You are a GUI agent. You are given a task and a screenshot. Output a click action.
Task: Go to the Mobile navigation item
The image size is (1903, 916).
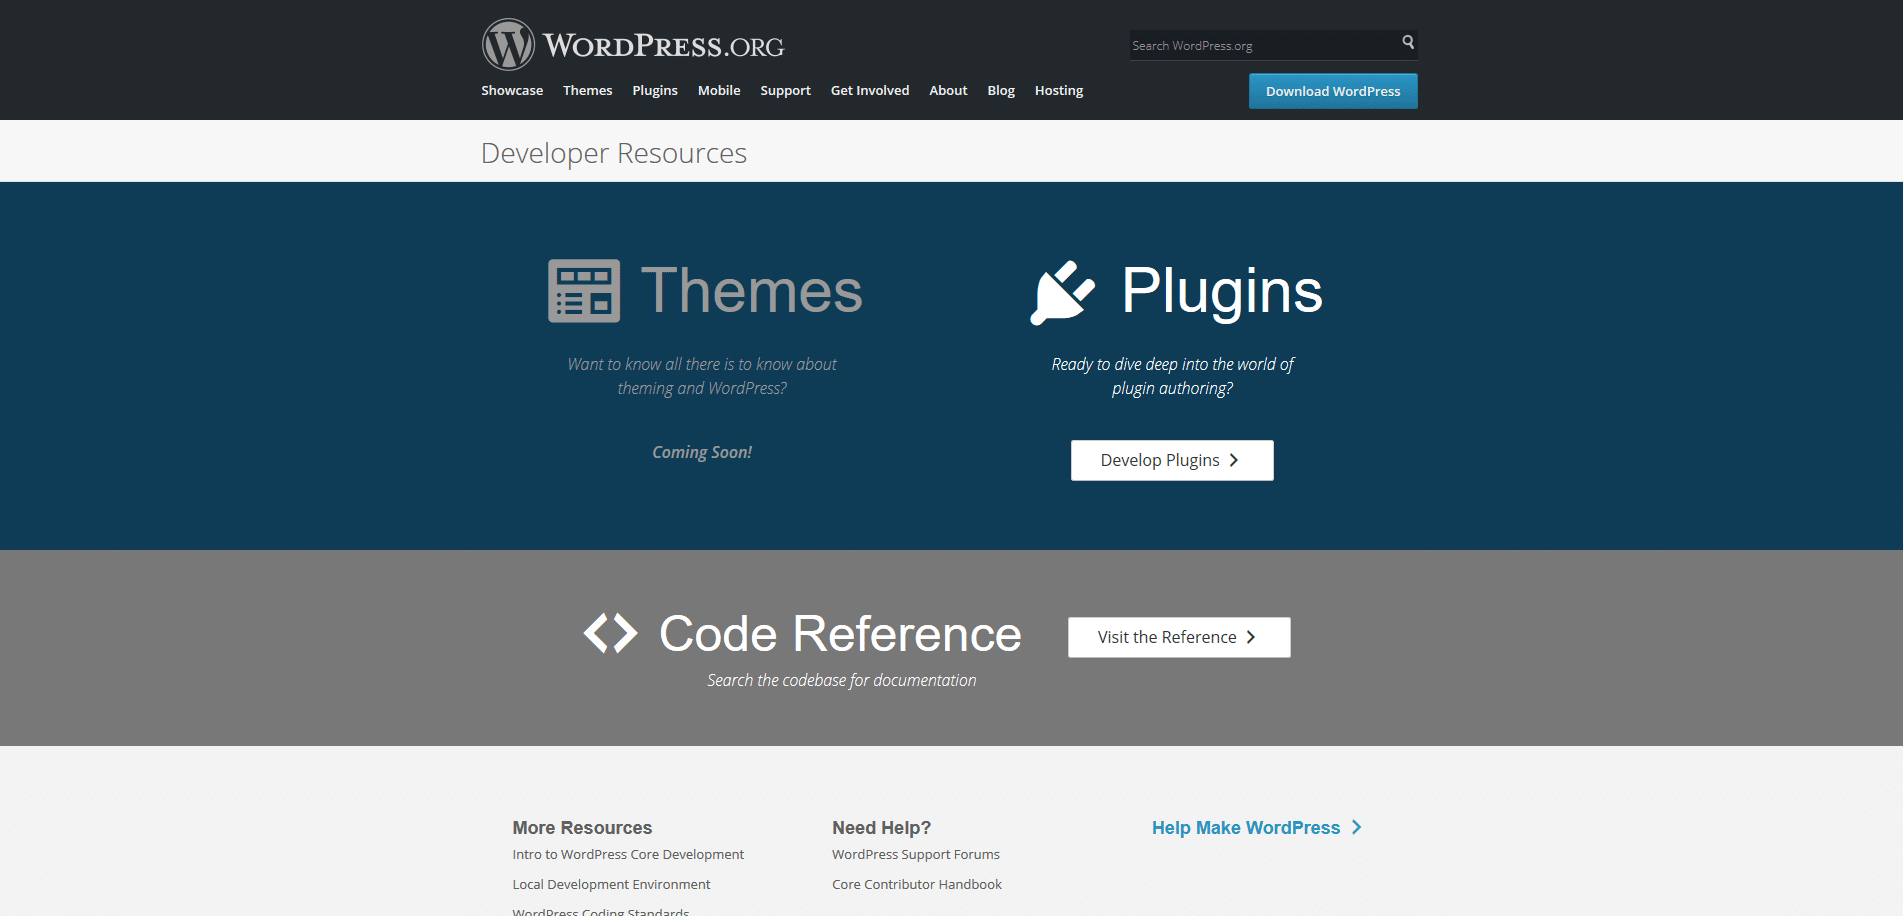point(719,90)
